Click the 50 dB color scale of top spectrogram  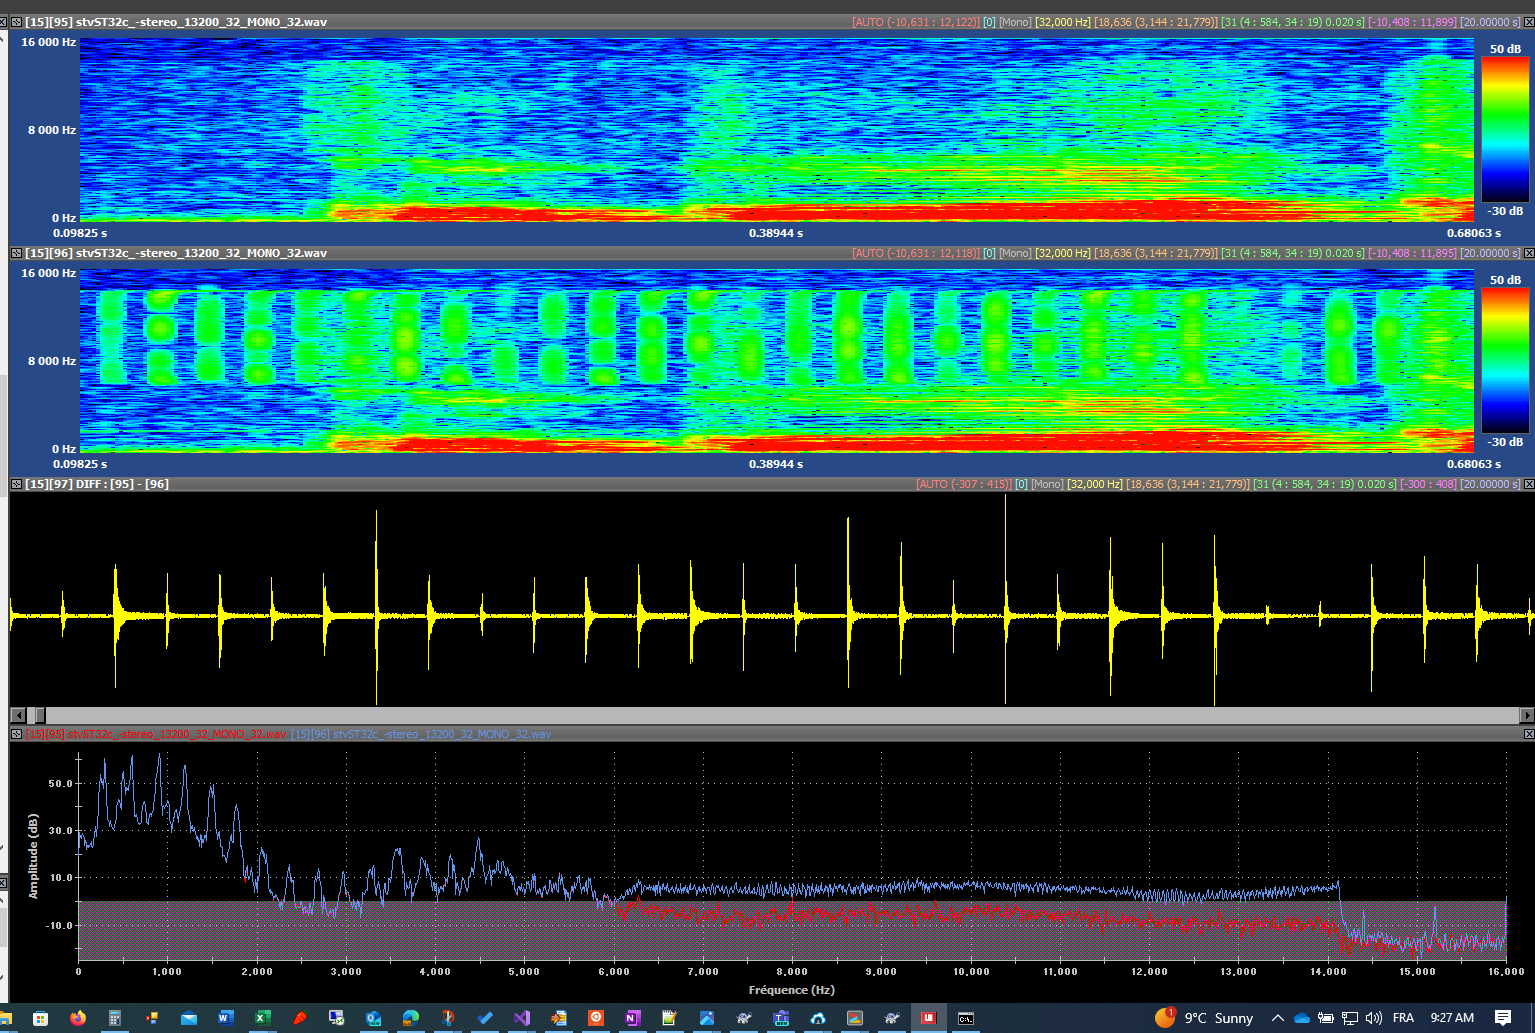point(1504,130)
